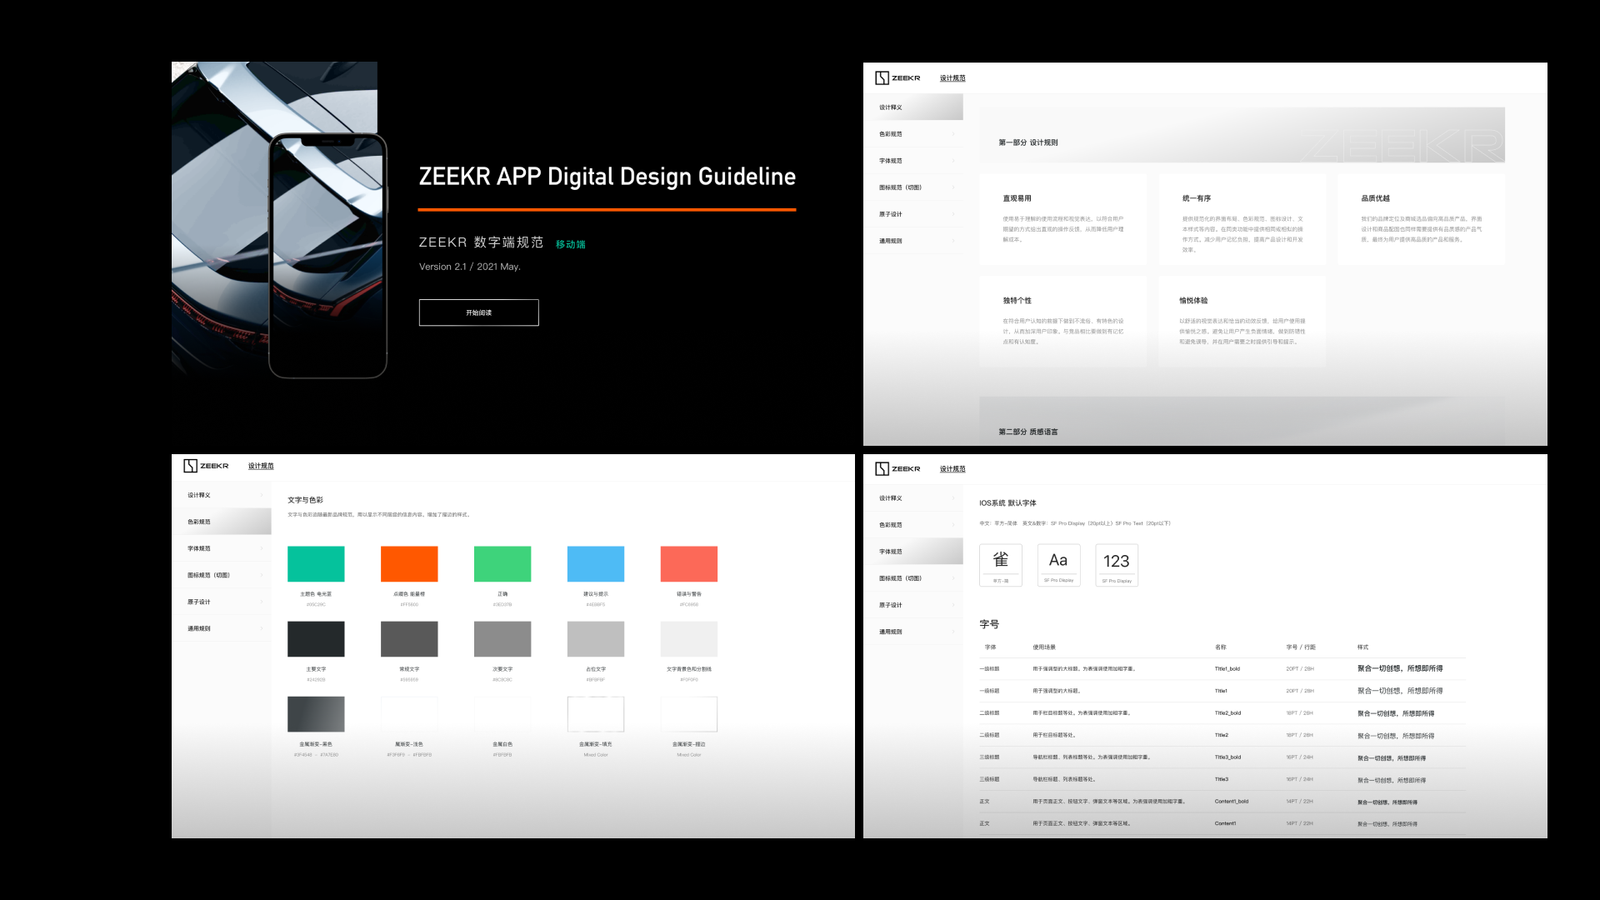Open 图标规范 (切图) in color page sidebar
This screenshot has height=900, width=1600.
(x=209, y=575)
